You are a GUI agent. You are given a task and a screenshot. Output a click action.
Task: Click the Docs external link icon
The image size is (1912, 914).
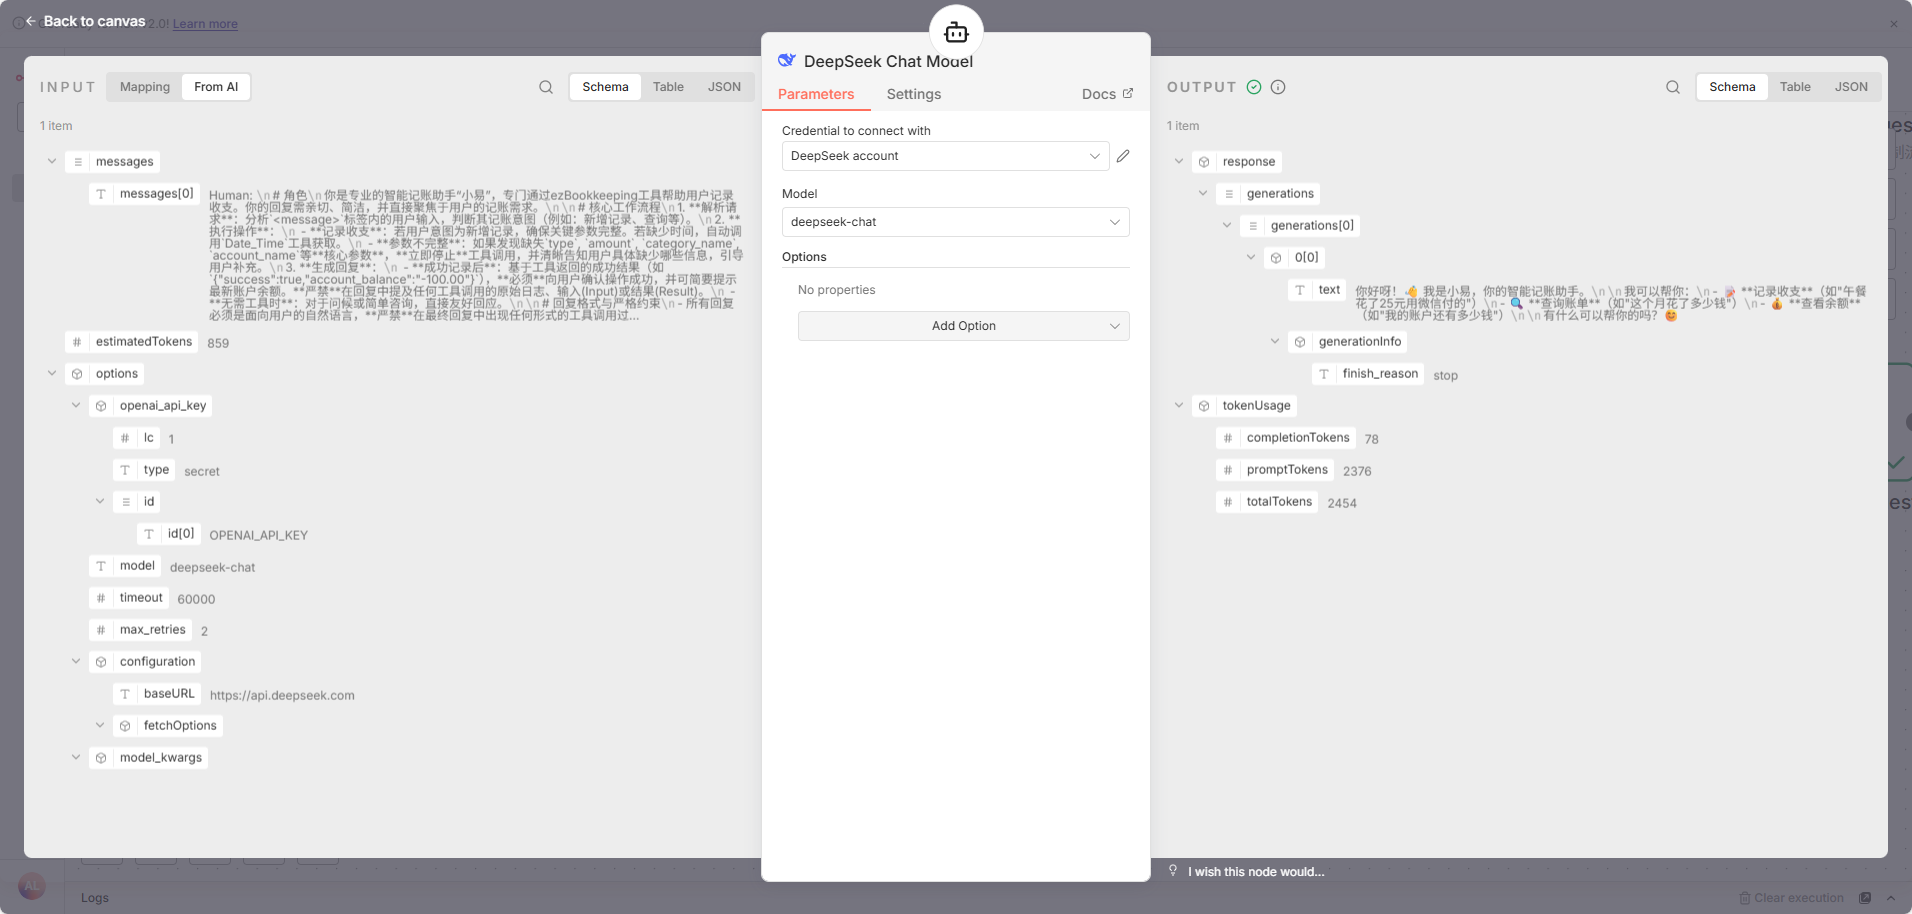coord(1128,93)
